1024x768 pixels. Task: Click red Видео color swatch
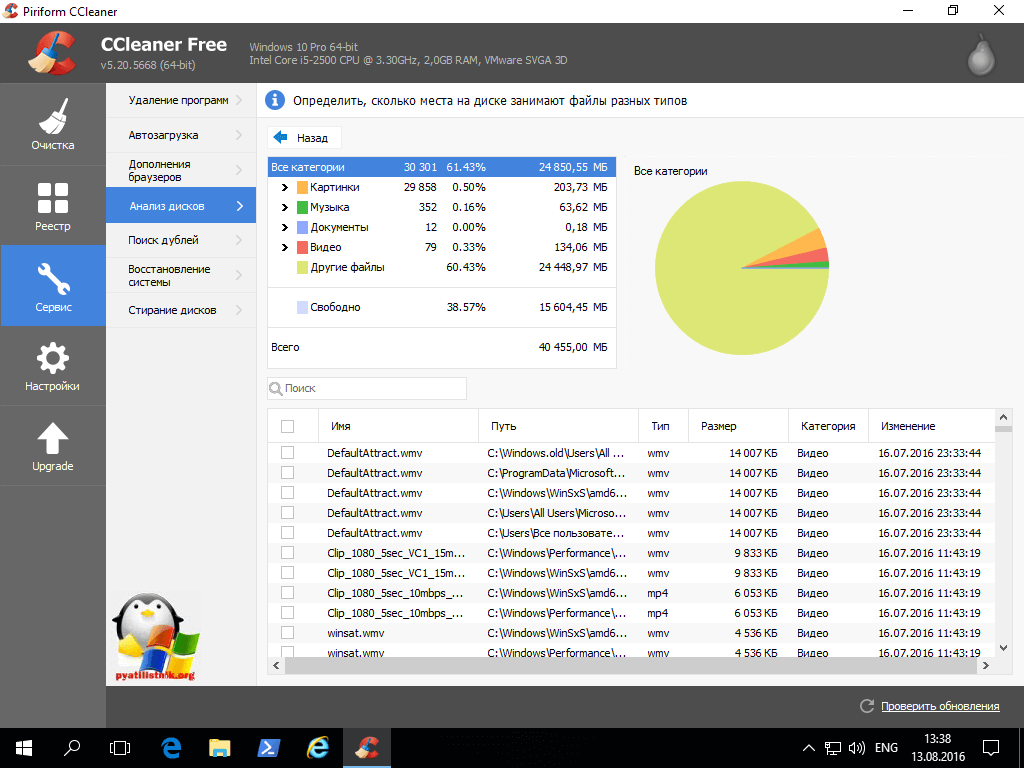tap(302, 248)
